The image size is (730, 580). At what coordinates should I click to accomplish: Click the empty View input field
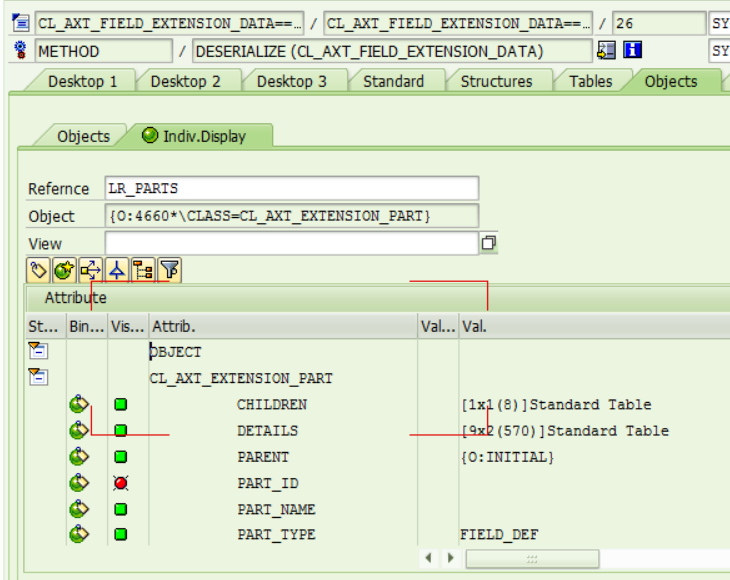click(x=291, y=243)
